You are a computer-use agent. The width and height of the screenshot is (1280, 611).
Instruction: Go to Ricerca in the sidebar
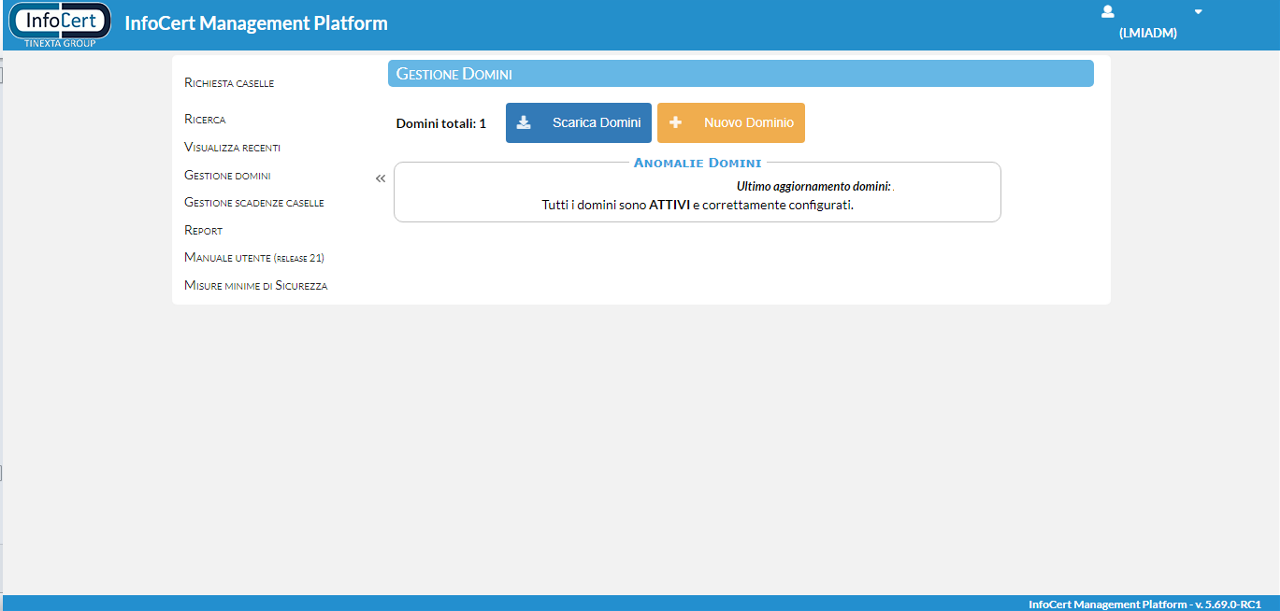pos(205,120)
